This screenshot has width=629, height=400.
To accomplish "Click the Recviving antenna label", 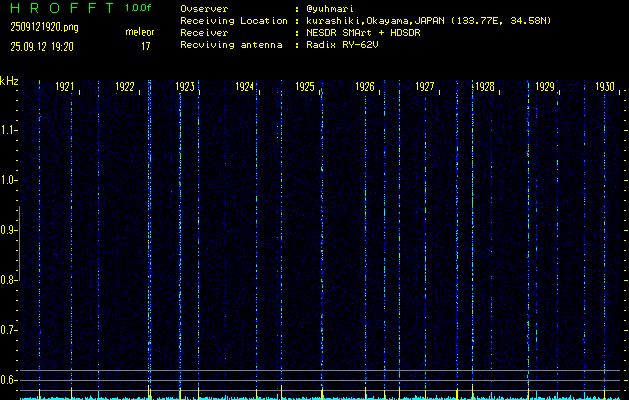I will coord(231,45).
